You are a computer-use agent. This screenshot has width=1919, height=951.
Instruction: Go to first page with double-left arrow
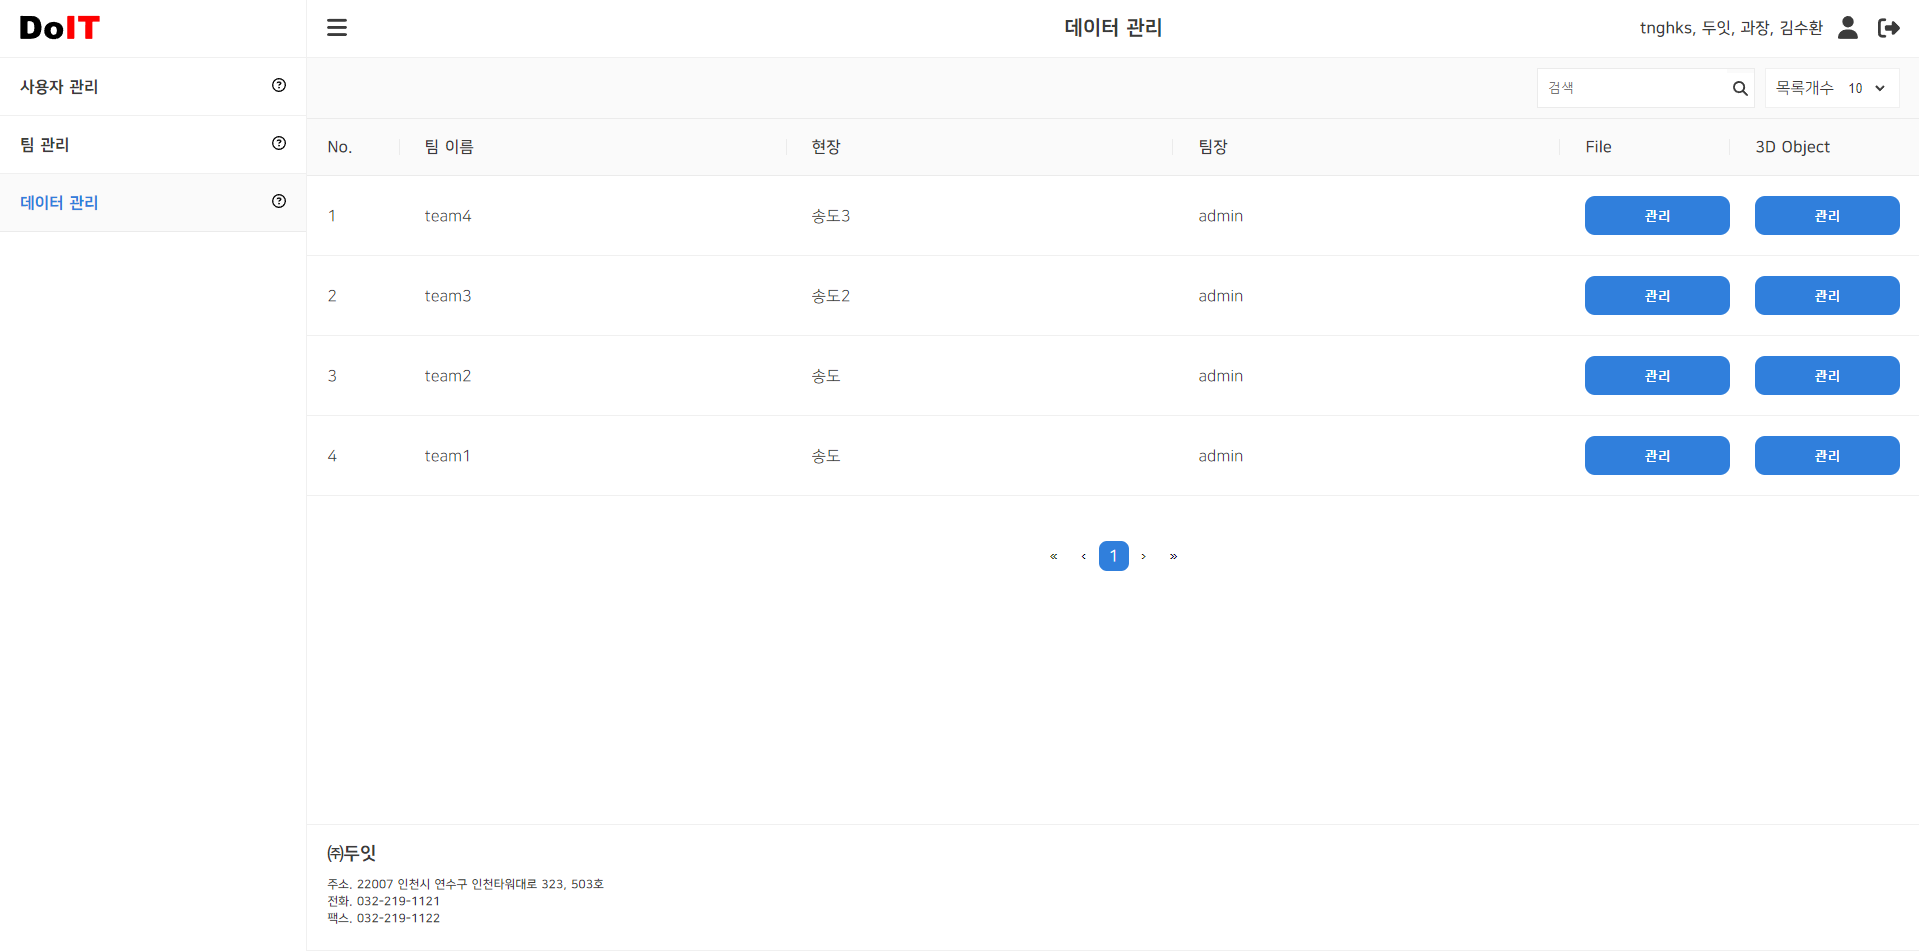[1053, 556]
